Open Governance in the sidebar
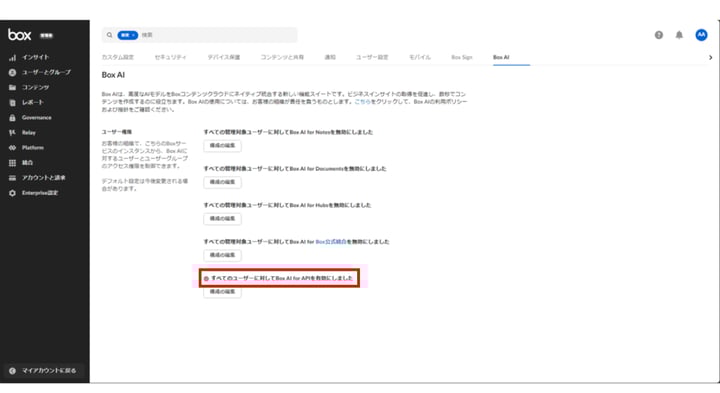Screen dimensions: 720x393 coord(30,118)
